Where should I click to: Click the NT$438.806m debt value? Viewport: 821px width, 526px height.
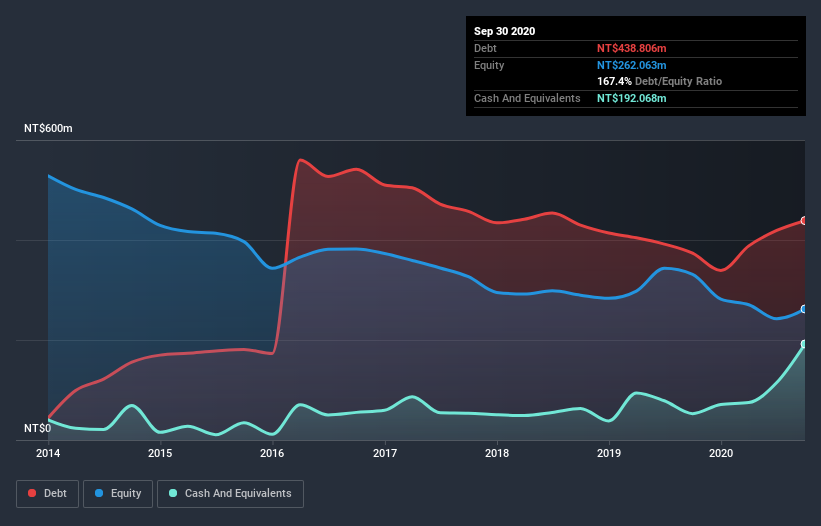(x=631, y=48)
